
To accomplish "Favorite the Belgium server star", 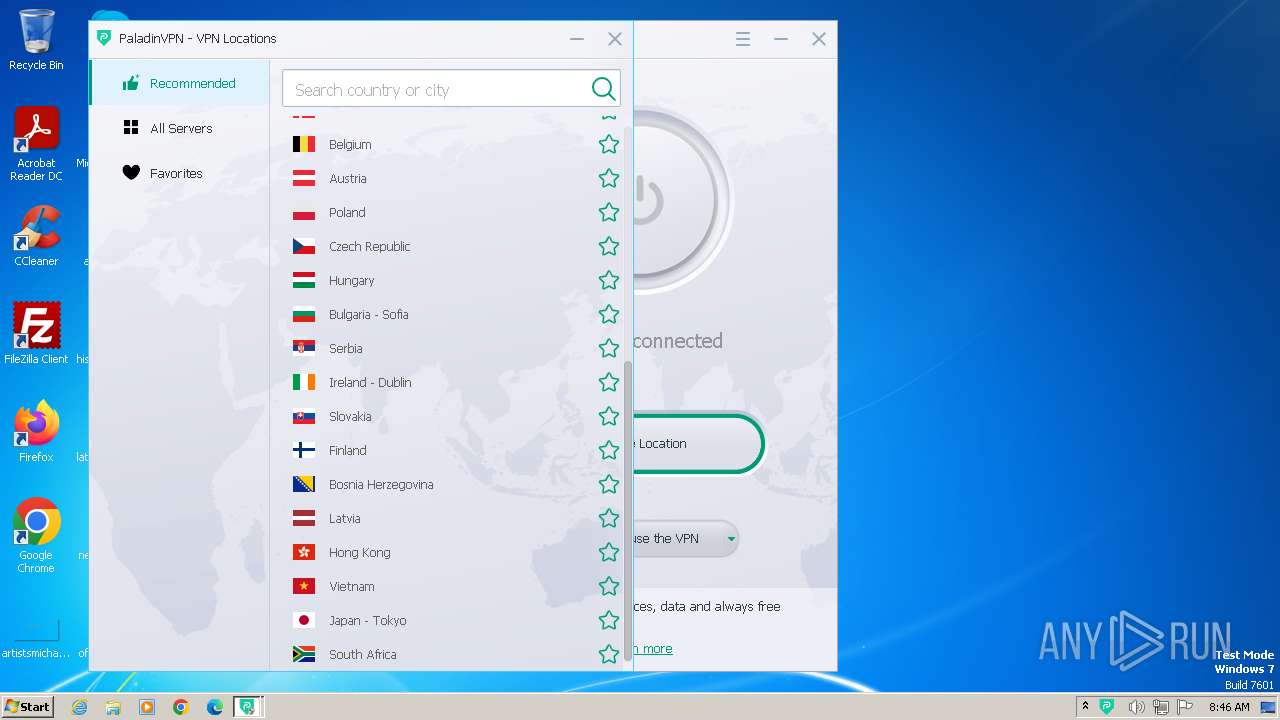I will click(x=608, y=144).
